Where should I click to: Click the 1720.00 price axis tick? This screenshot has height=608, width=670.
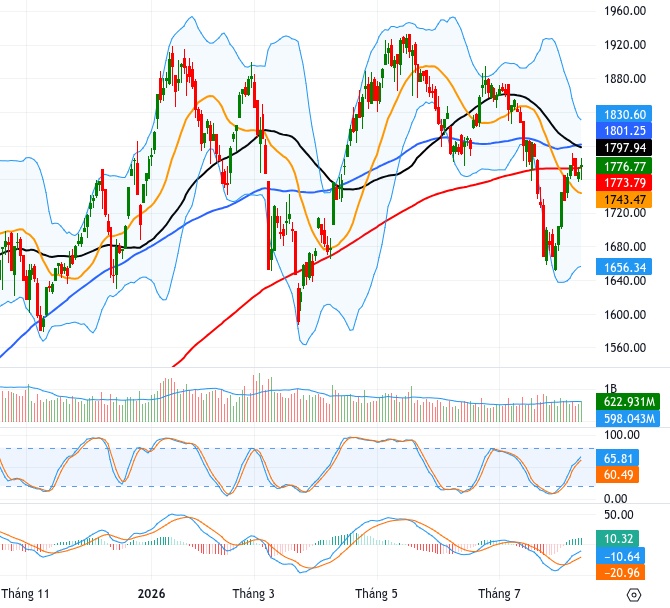click(625, 213)
